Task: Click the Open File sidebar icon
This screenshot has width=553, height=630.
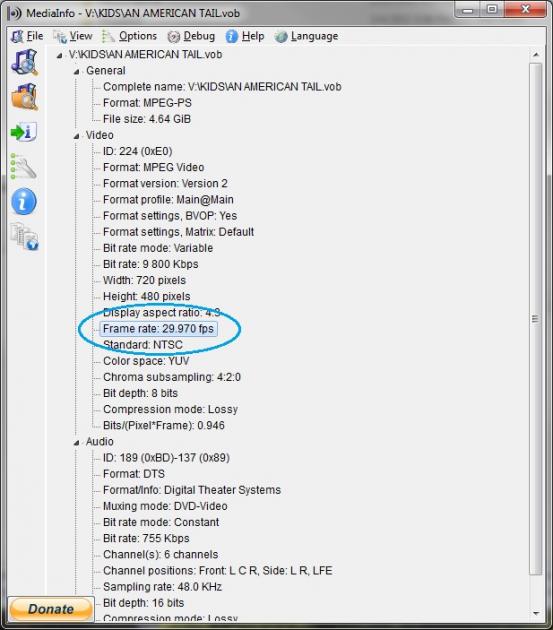Action: (25, 62)
